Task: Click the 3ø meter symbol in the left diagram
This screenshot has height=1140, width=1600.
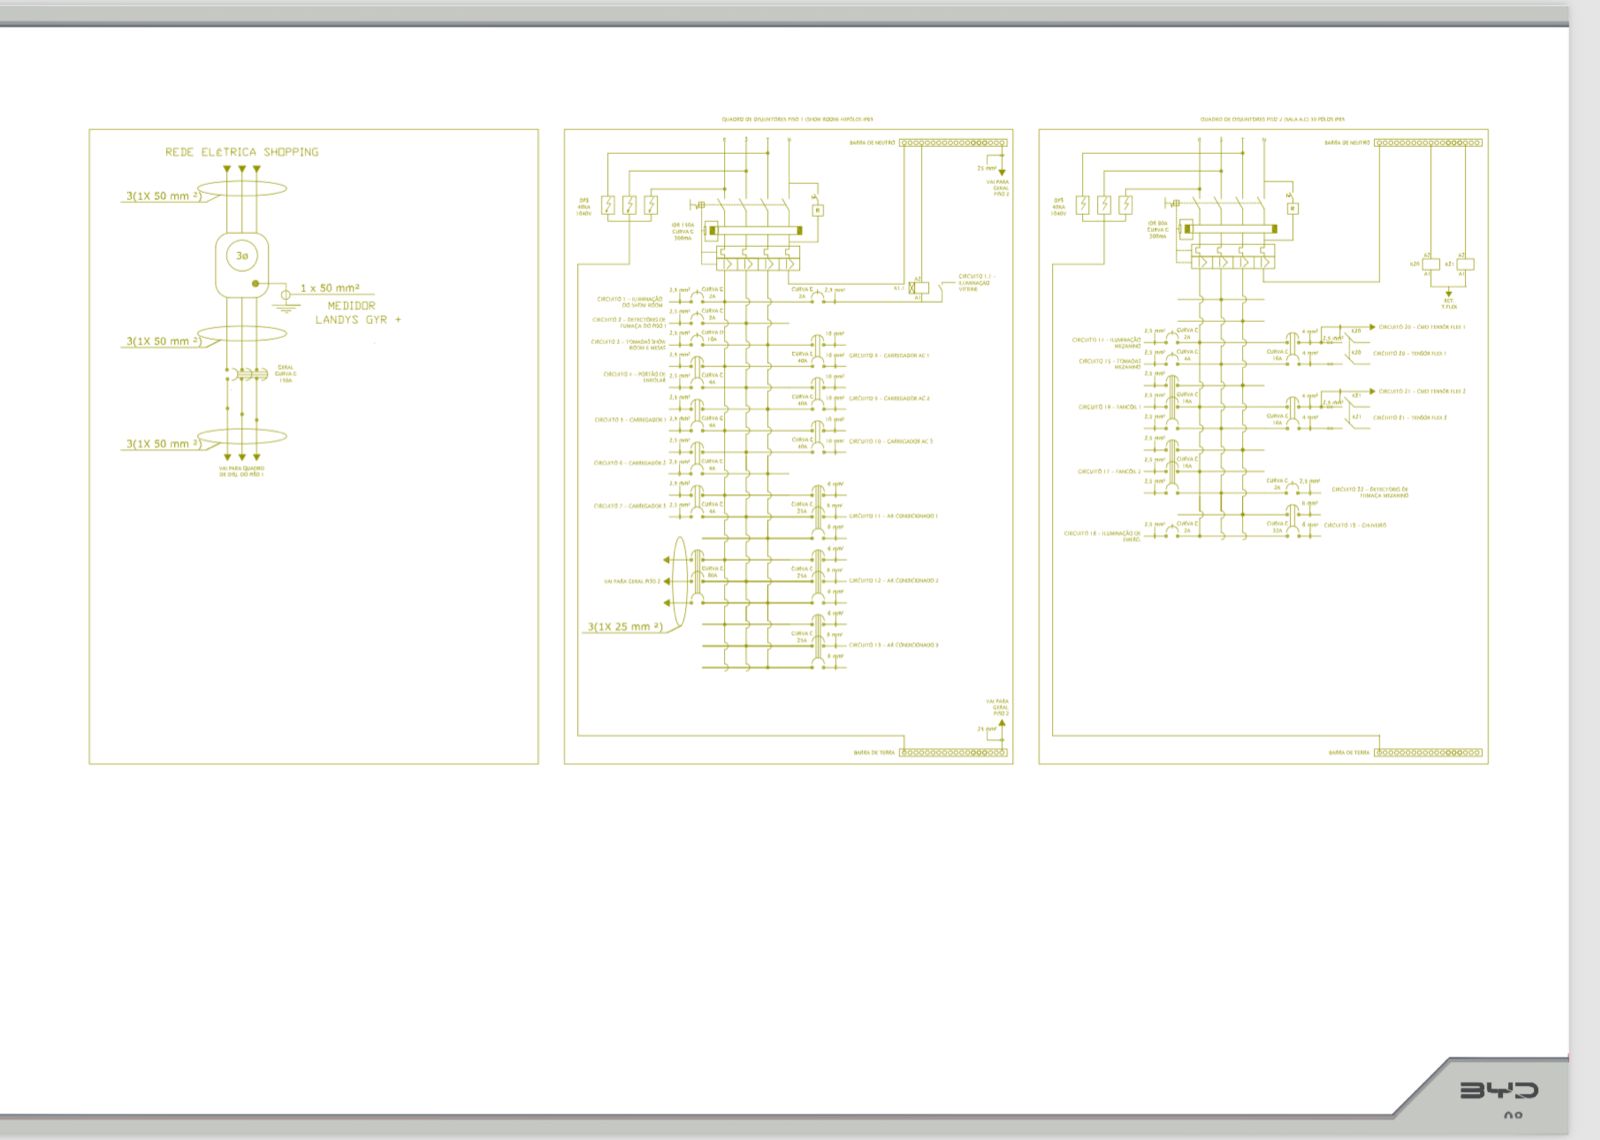Action: [242, 256]
